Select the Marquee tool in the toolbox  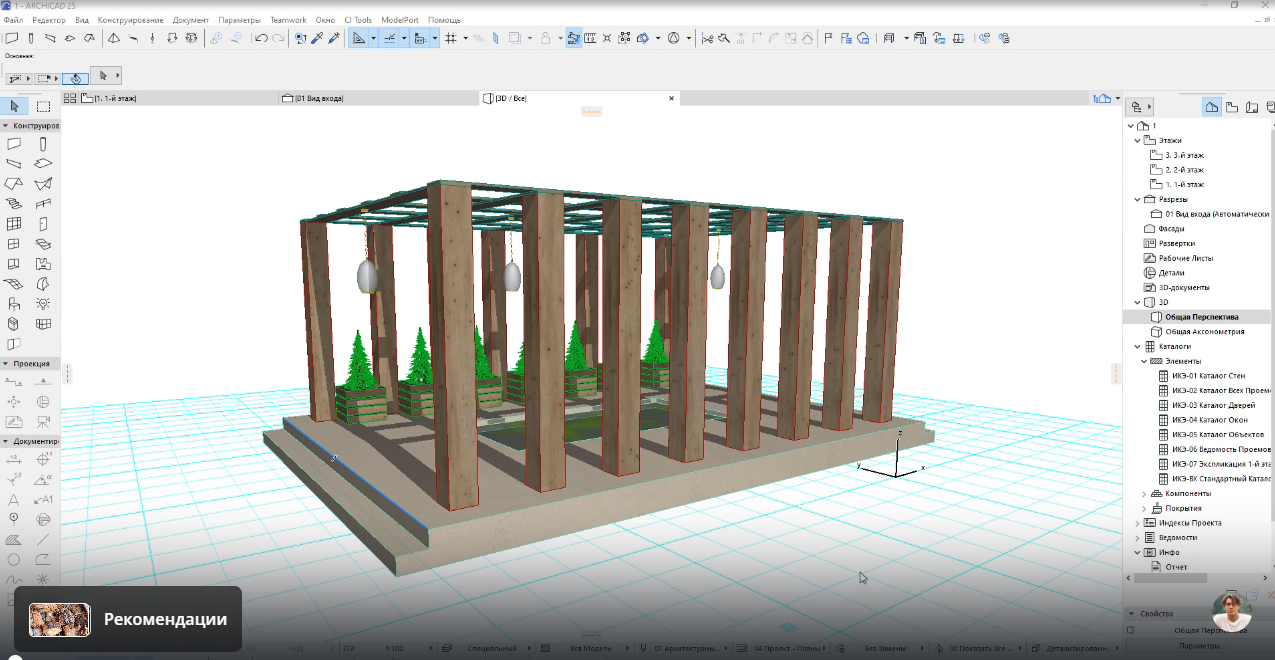(x=43, y=106)
